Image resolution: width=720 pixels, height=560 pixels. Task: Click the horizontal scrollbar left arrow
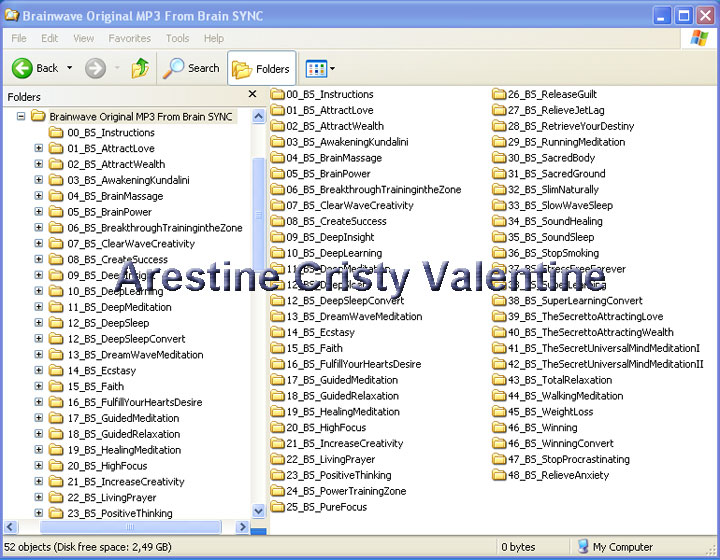tap(11, 527)
